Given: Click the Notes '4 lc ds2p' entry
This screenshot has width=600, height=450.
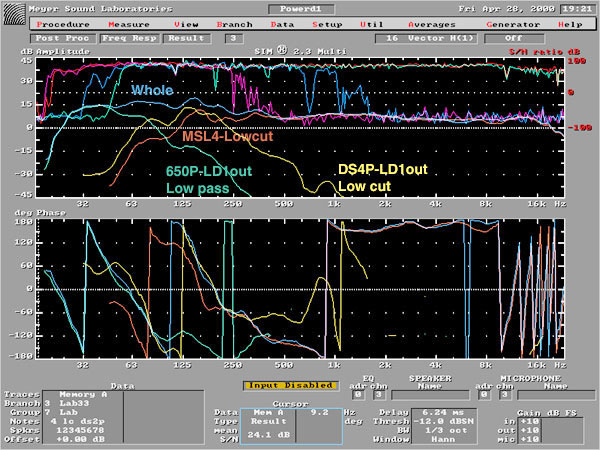Looking at the screenshot, I should [x=77, y=421].
